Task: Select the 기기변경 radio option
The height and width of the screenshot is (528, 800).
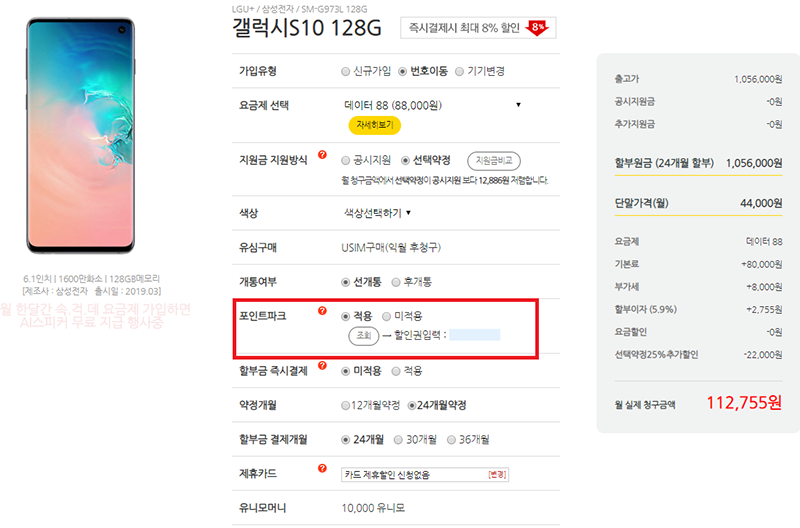Action: click(x=459, y=71)
